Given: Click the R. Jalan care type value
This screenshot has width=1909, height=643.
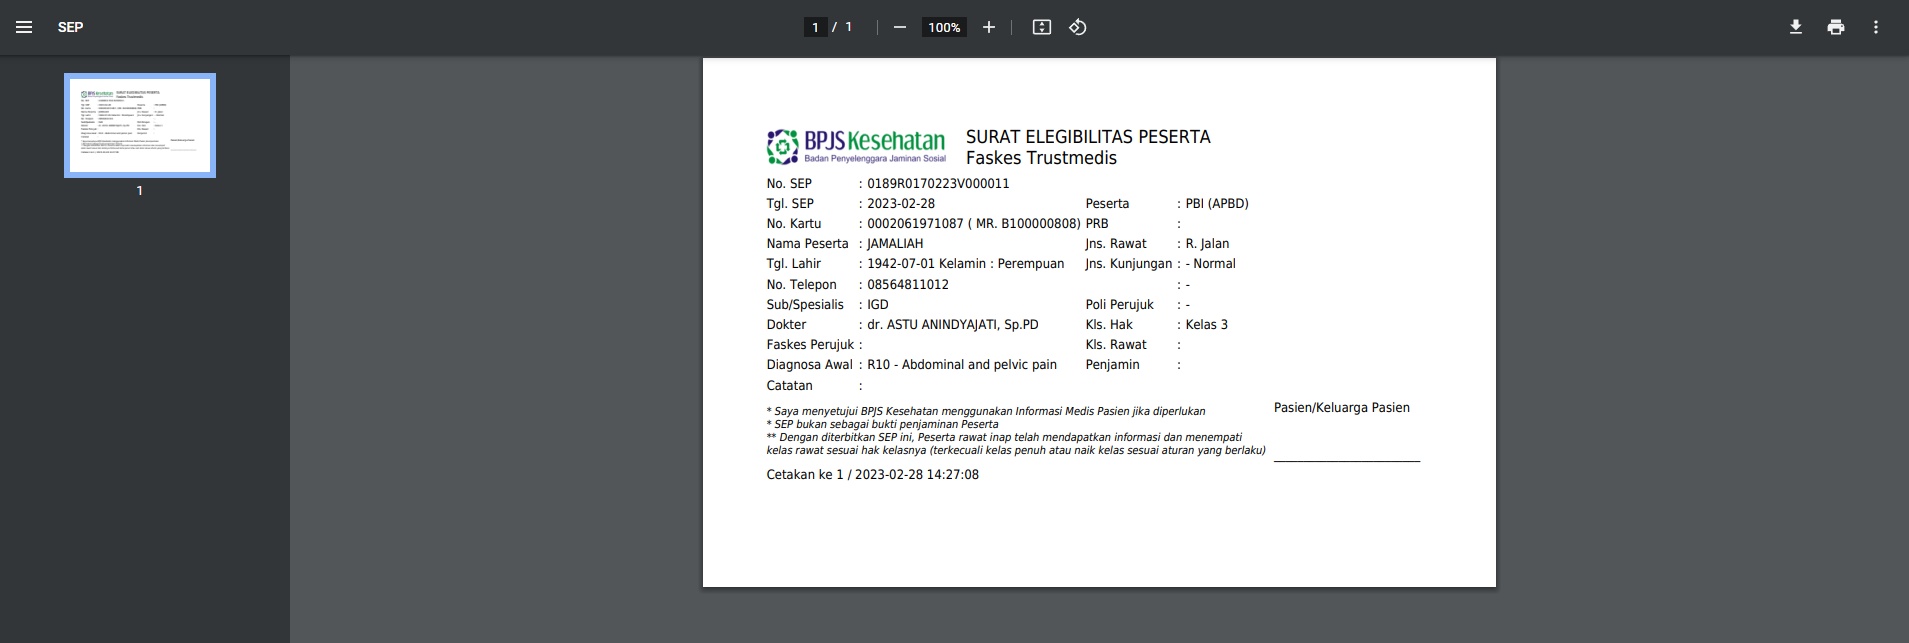Looking at the screenshot, I should 1207,244.
